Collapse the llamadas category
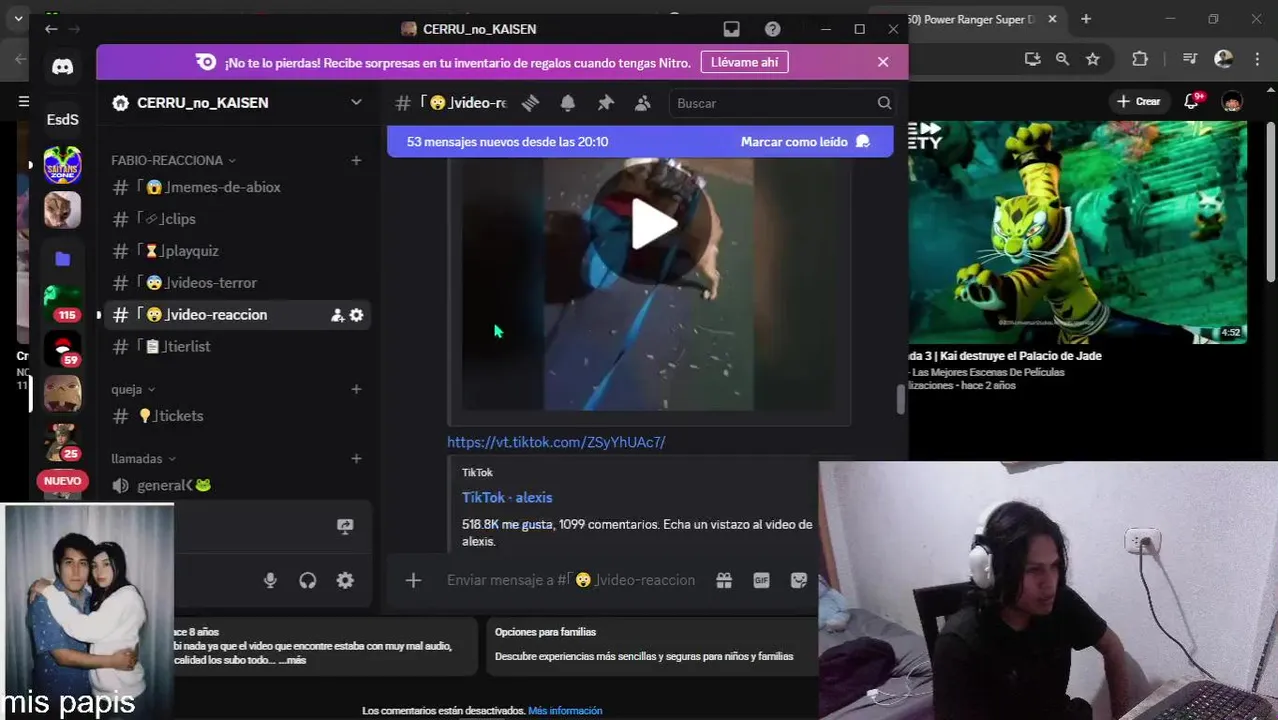Image resolution: width=1278 pixels, height=720 pixels. tap(143, 459)
